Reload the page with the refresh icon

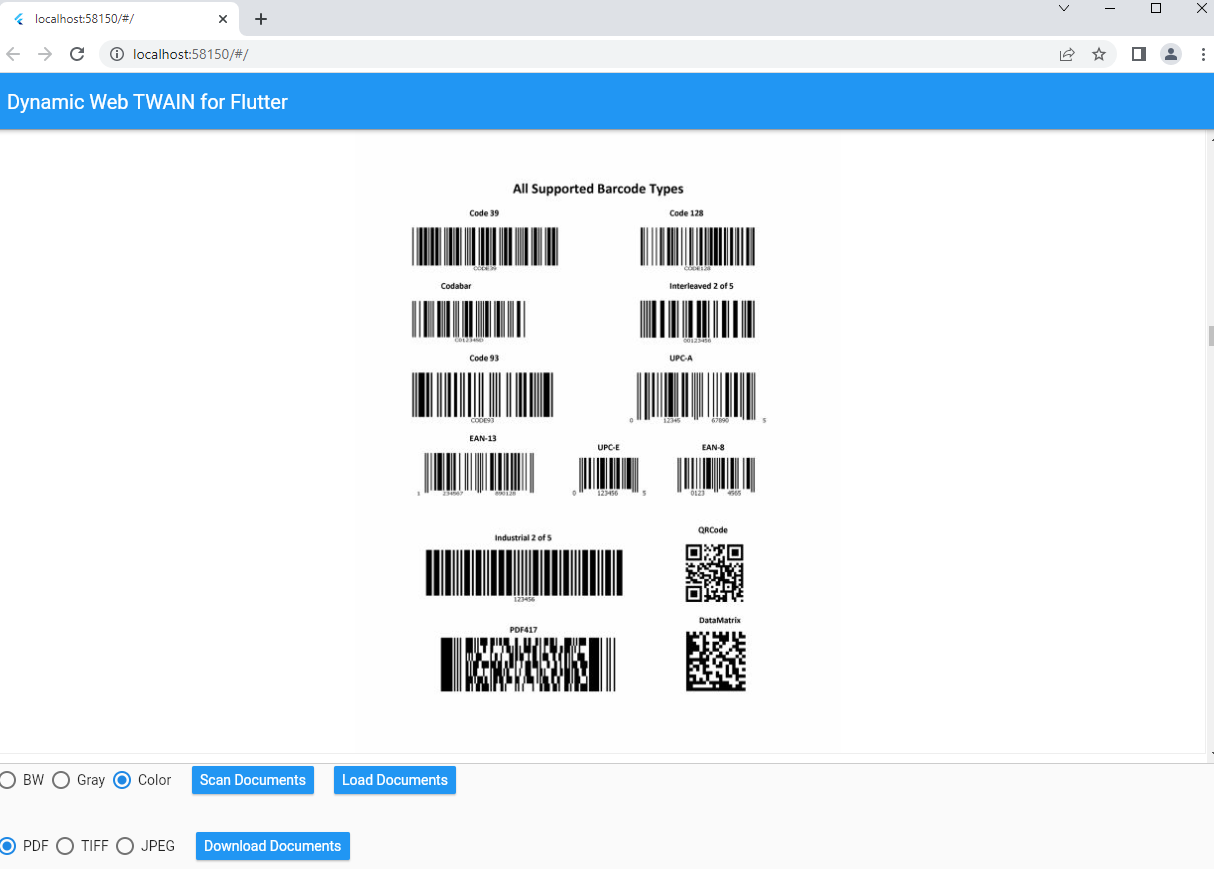pos(77,54)
